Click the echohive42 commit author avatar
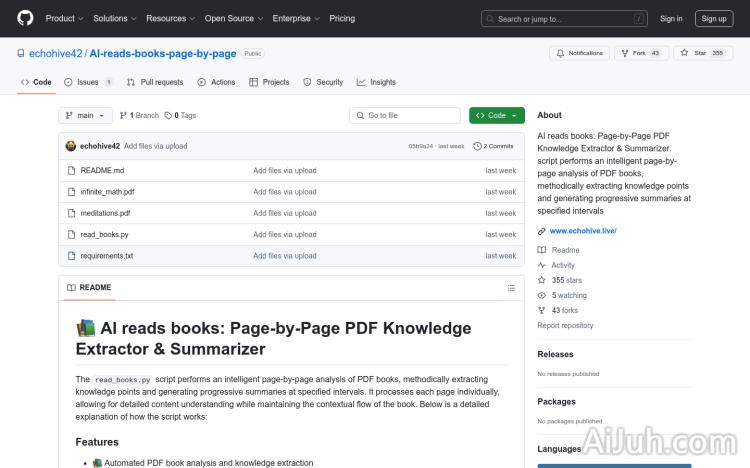This screenshot has height=468, width=750. [x=71, y=146]
